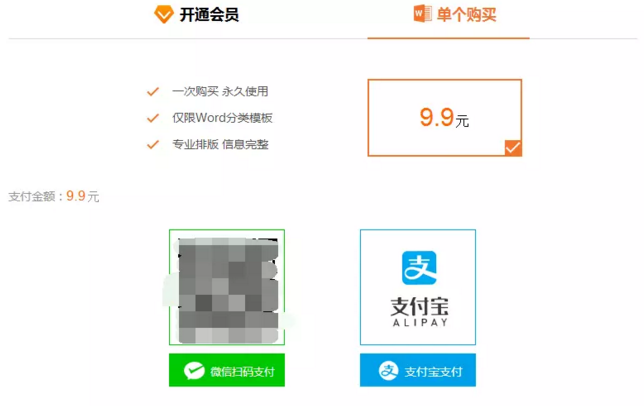Viewport: 644px width, 406px height.
Task: Select the Alipay payment card
Action: click(x=418, y=287)
